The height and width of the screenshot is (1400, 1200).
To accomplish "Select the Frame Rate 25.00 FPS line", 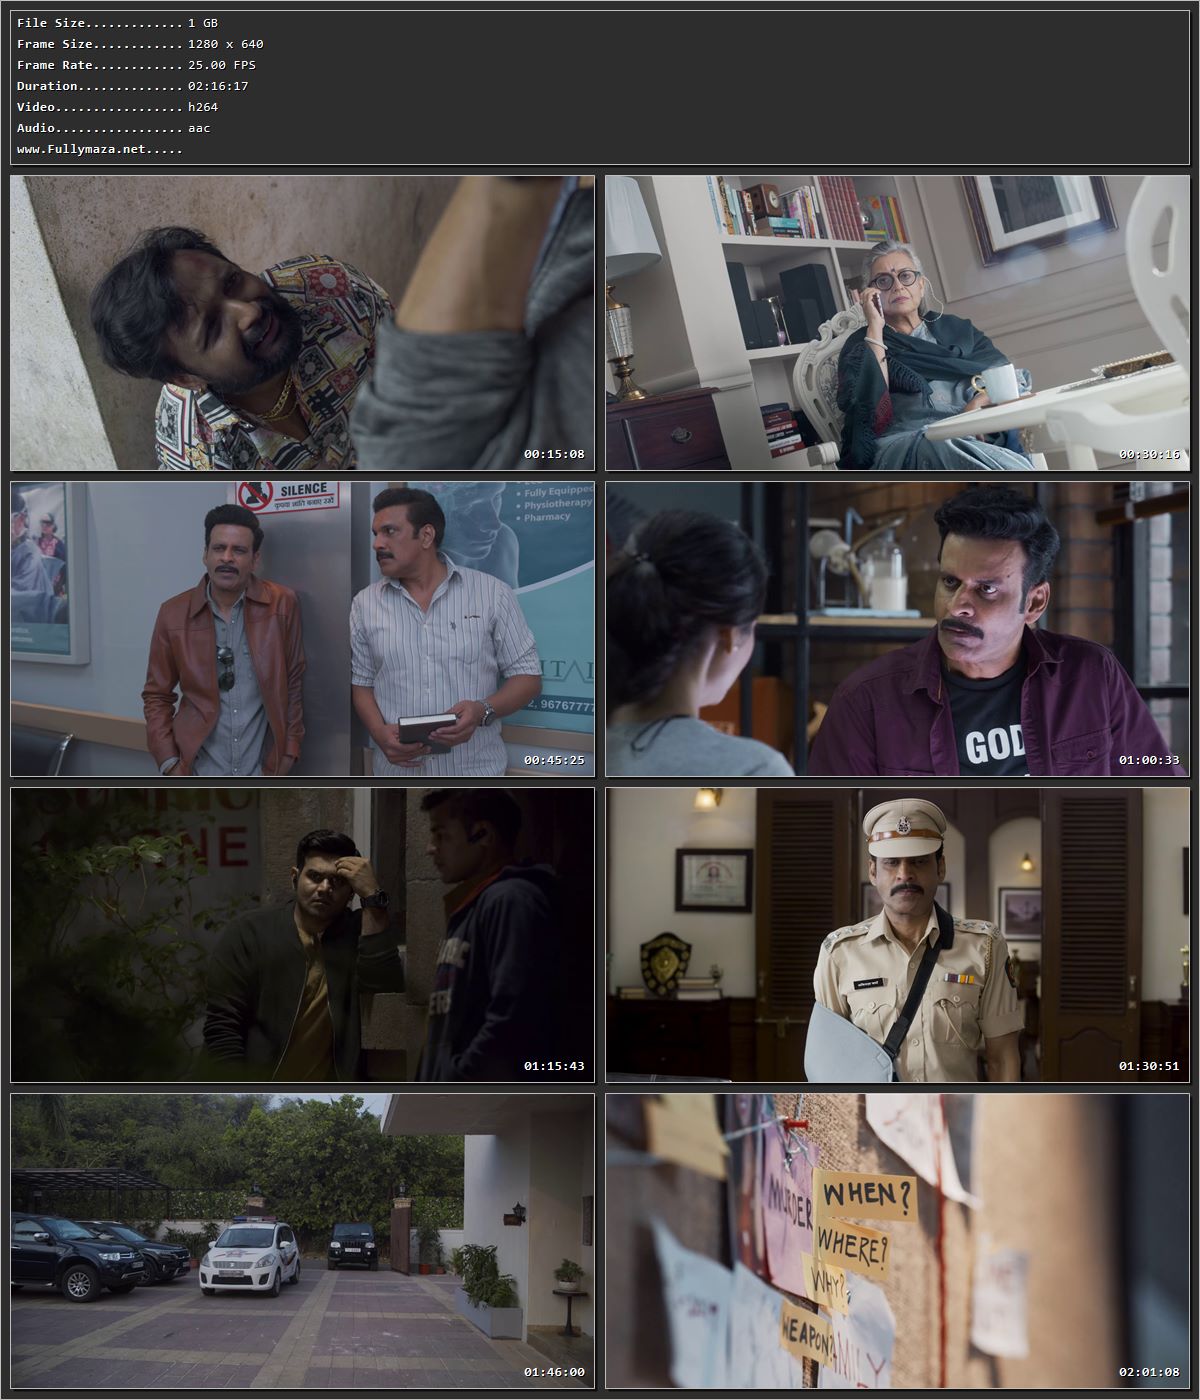I will [136, 65].
